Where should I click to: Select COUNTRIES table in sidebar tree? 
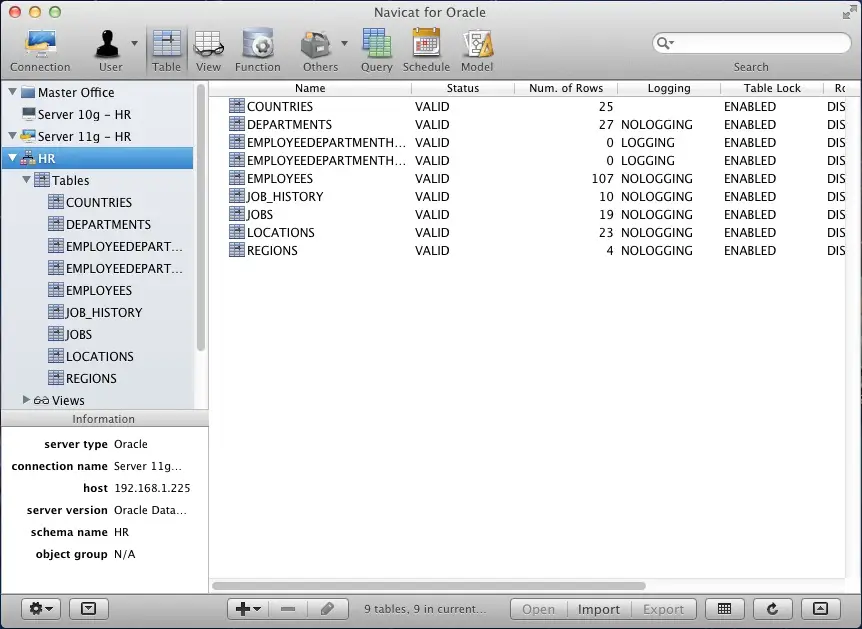99,202
